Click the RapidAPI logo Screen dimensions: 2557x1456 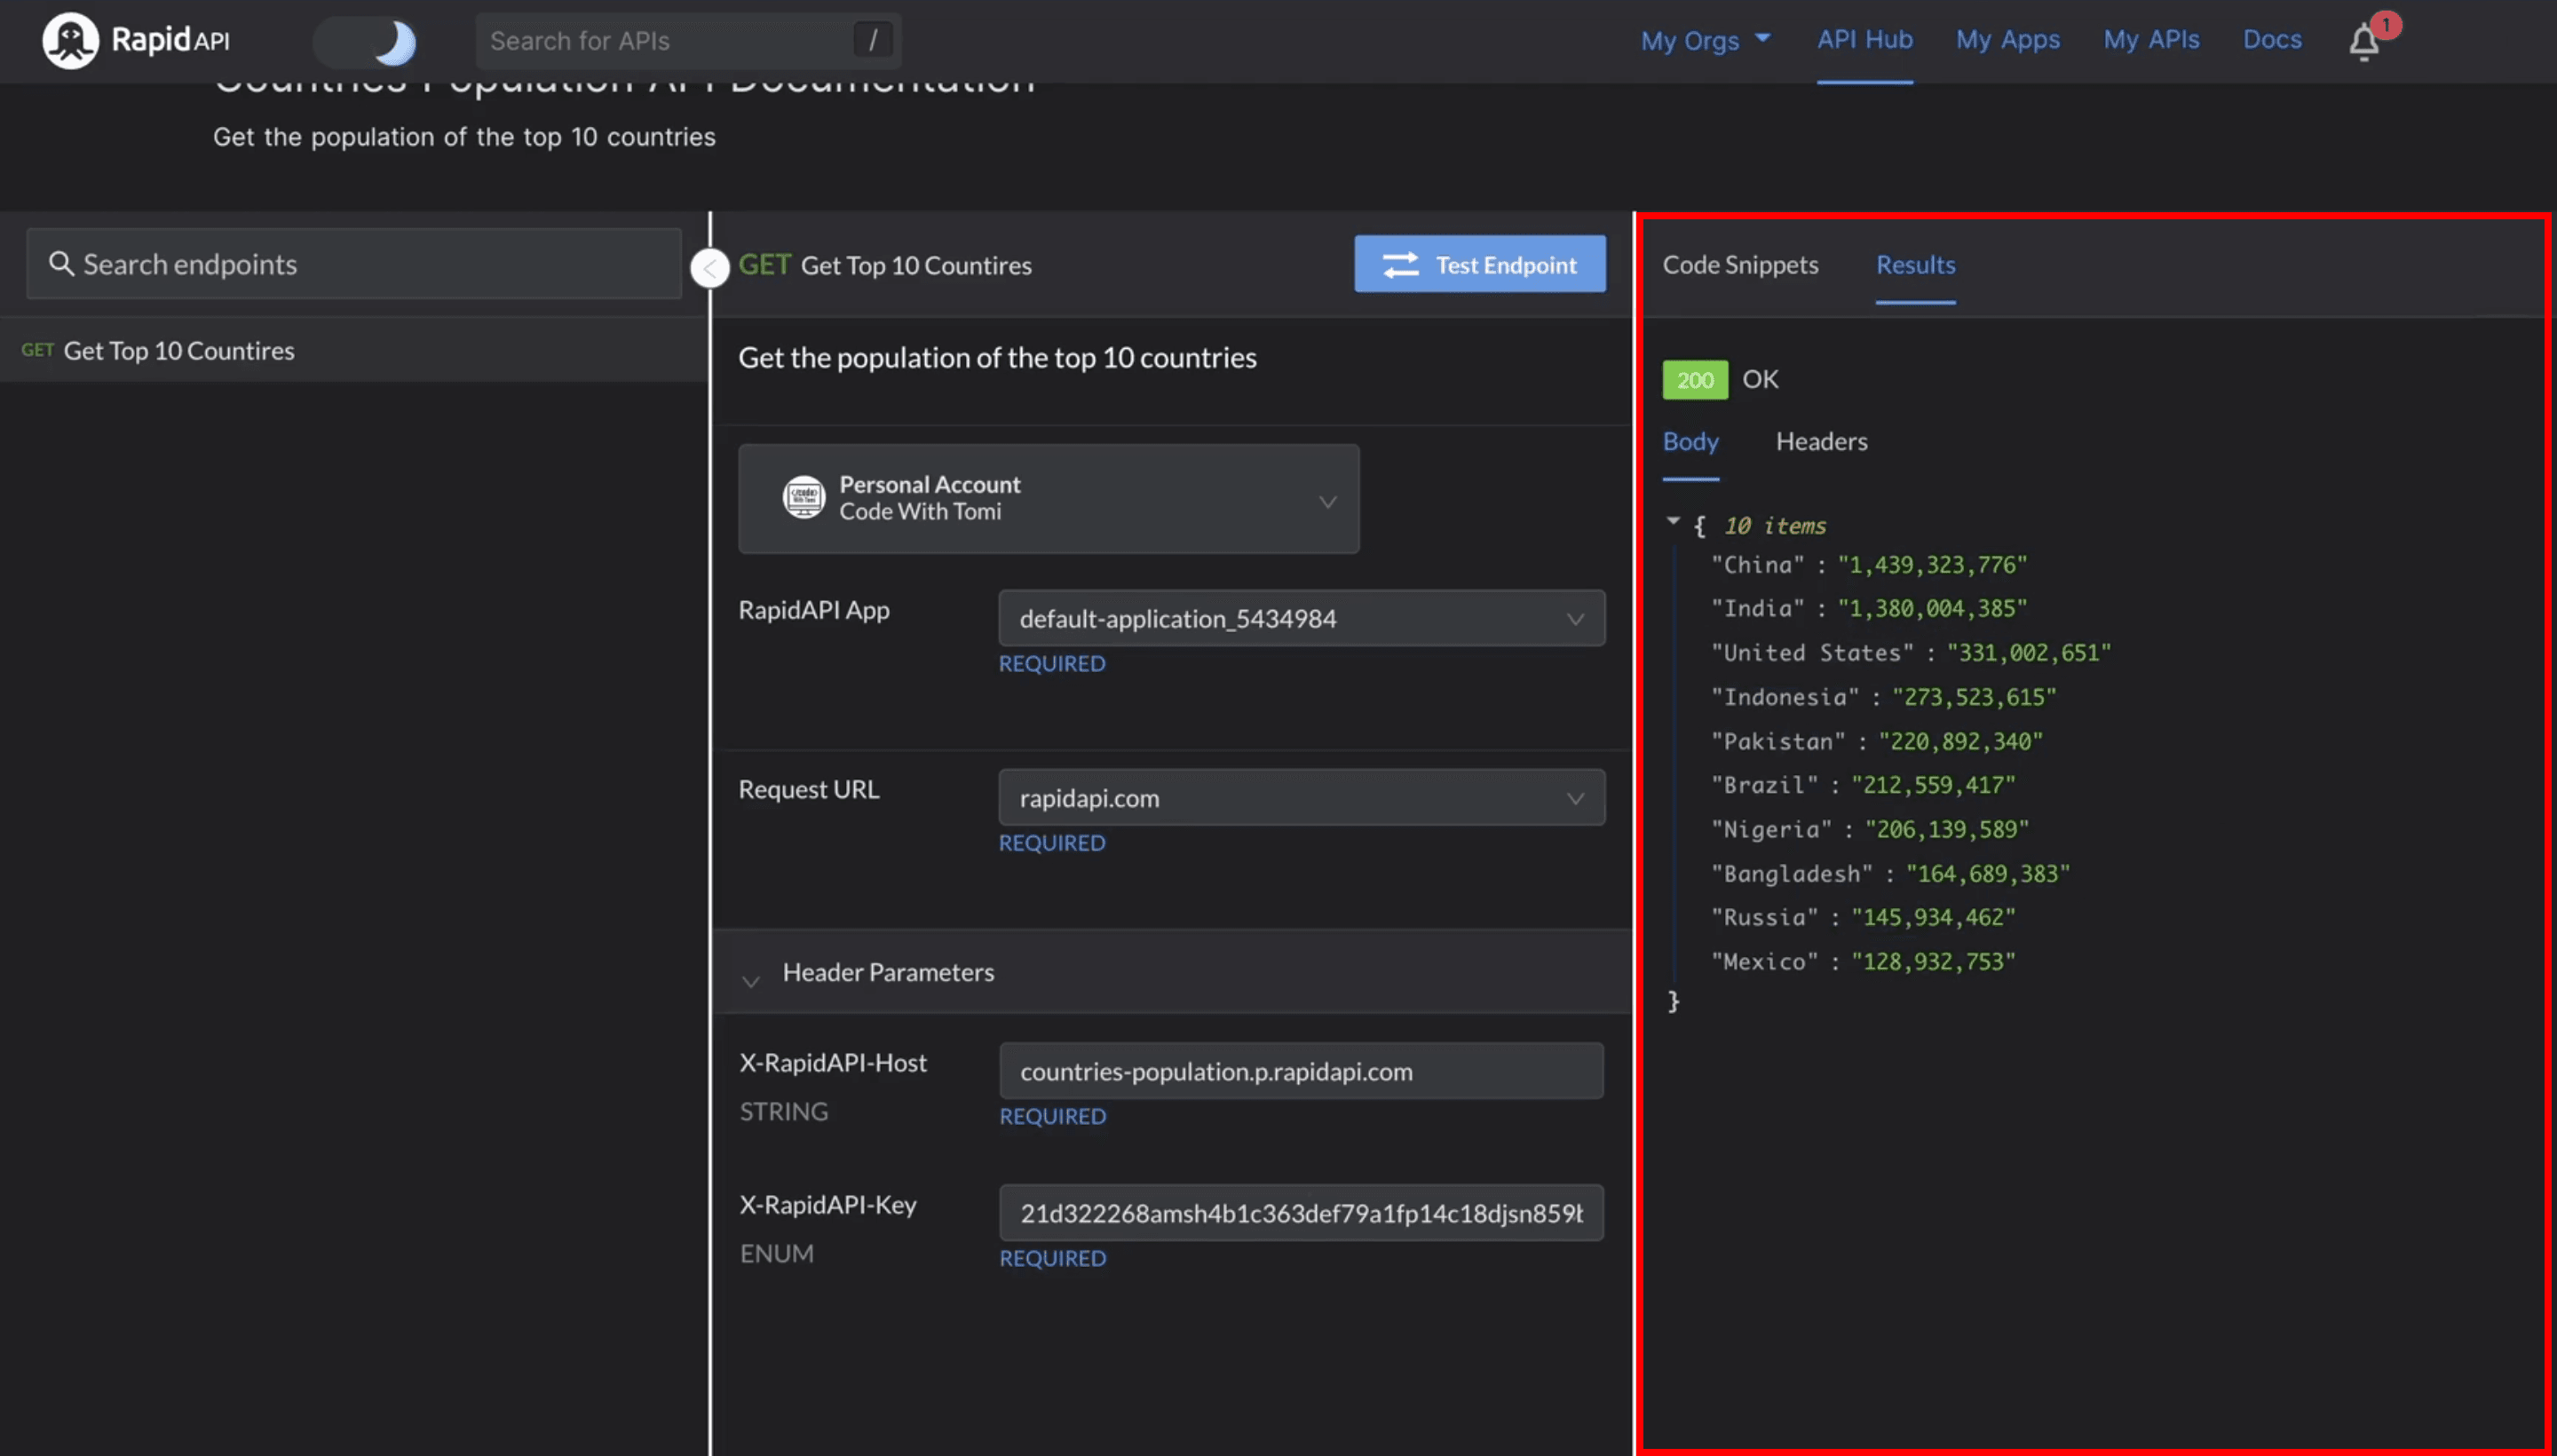pyautogui.click(x=136, y=40)
